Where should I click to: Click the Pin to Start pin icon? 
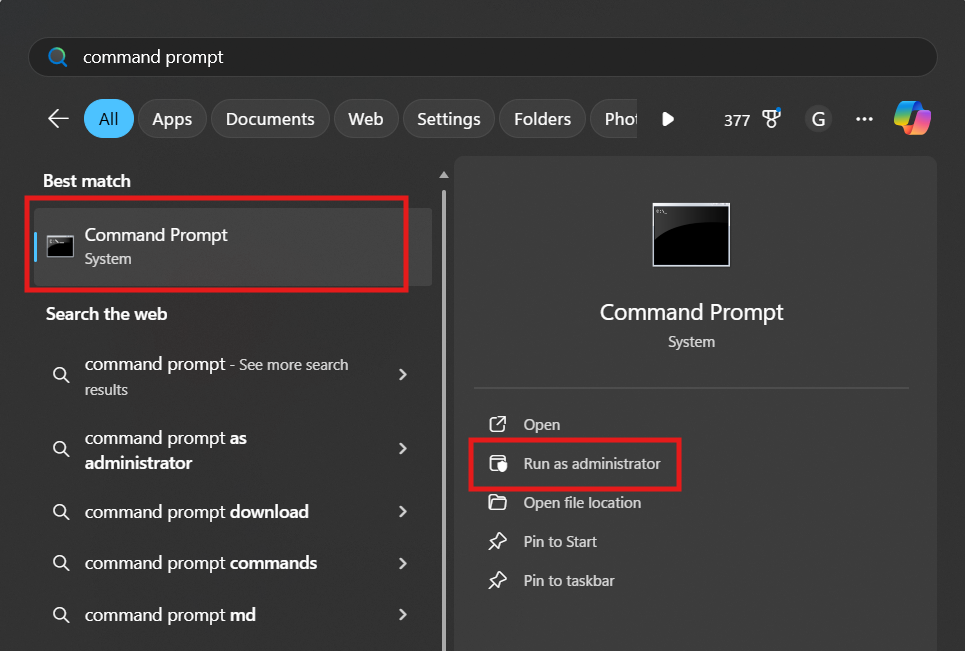(497, 541)
